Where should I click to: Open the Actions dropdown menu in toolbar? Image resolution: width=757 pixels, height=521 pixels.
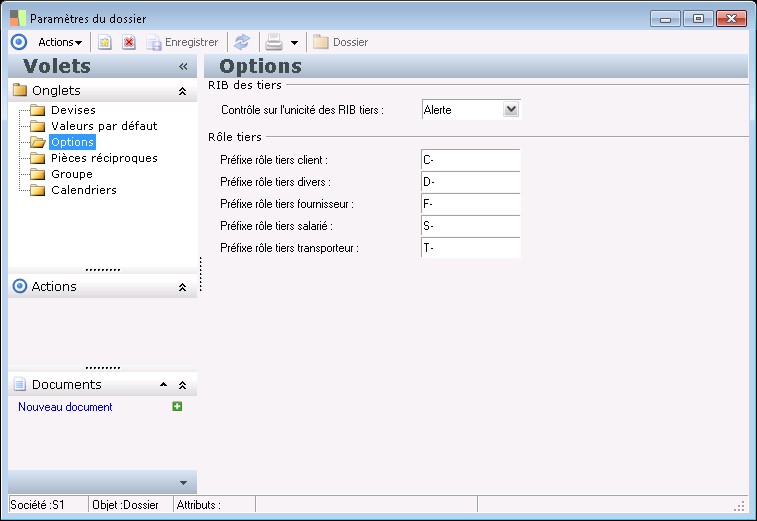coord(59,42)
